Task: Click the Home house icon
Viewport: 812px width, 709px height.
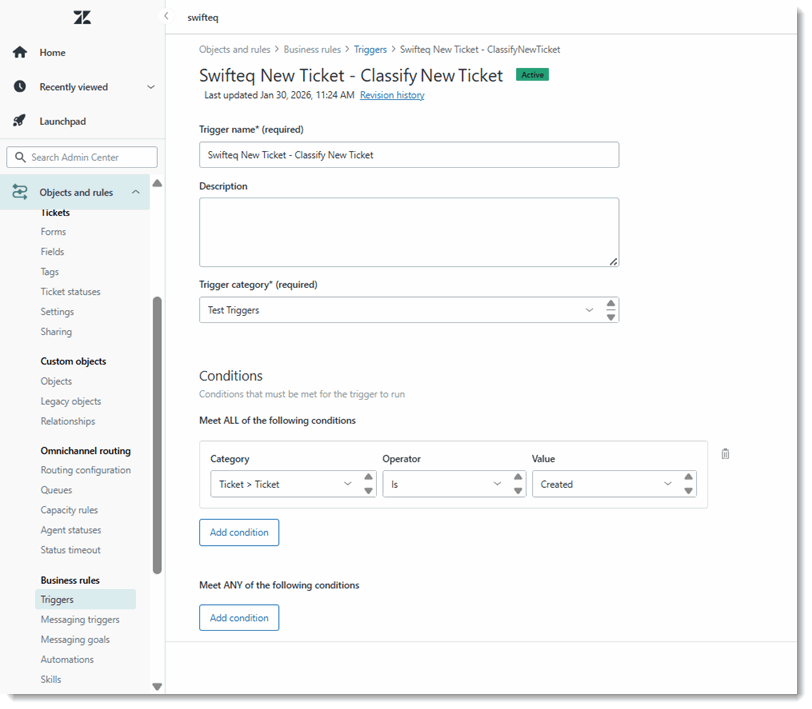Action: click(20, 52)
